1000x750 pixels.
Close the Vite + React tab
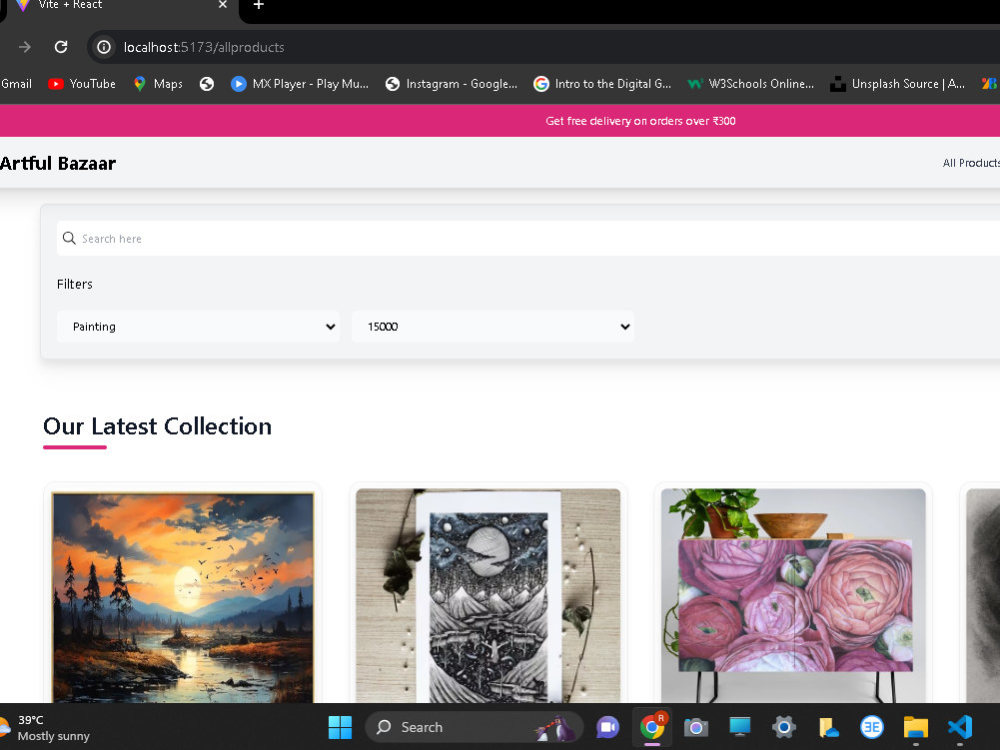point(223,5)
